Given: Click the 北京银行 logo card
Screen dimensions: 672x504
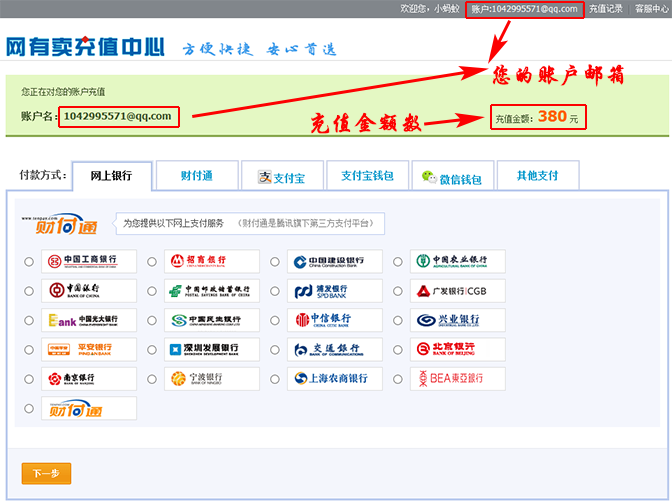Looking at the screenshot, I should click(x=458, y=350).
